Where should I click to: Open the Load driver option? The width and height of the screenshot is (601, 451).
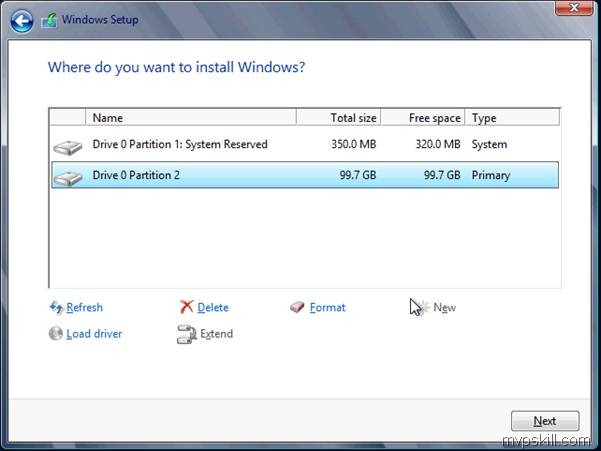pos(94,334)
